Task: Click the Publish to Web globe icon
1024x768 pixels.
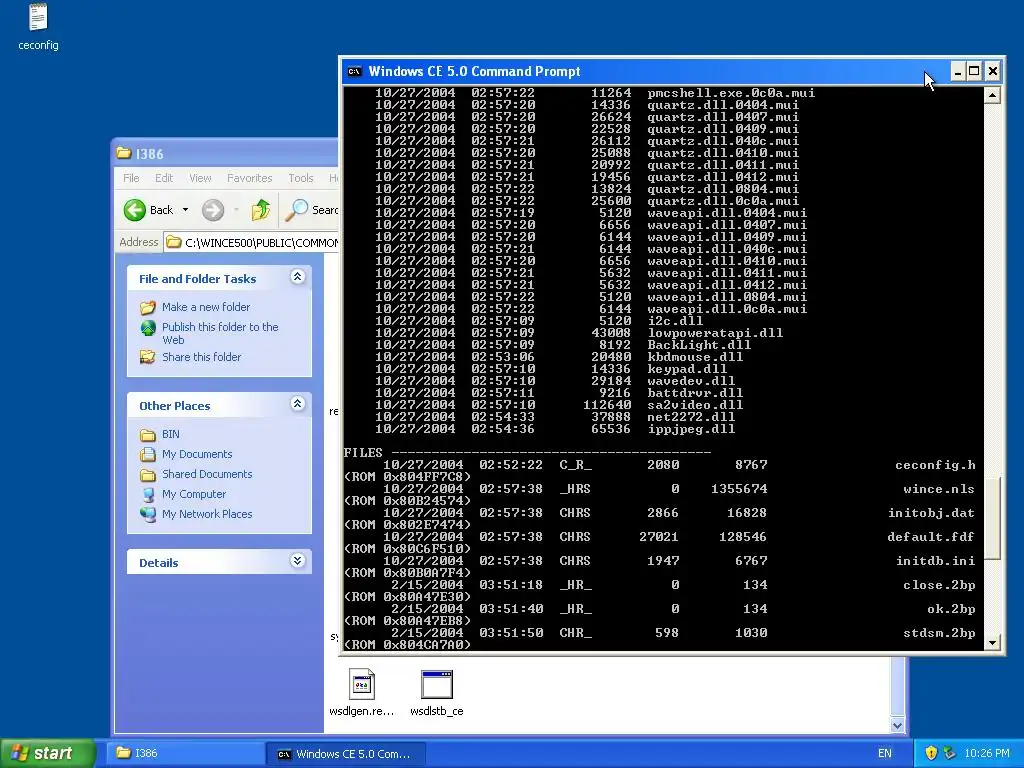Action: (148, 327)
